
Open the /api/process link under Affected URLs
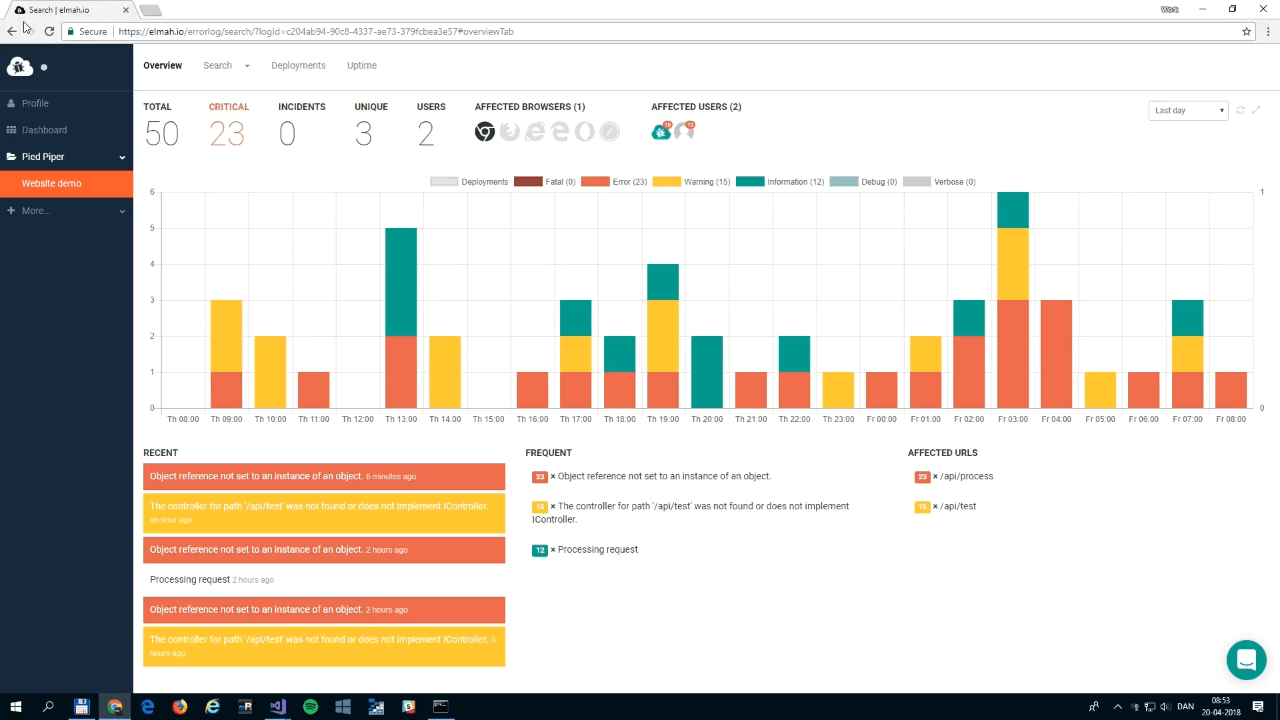[966, 476]
